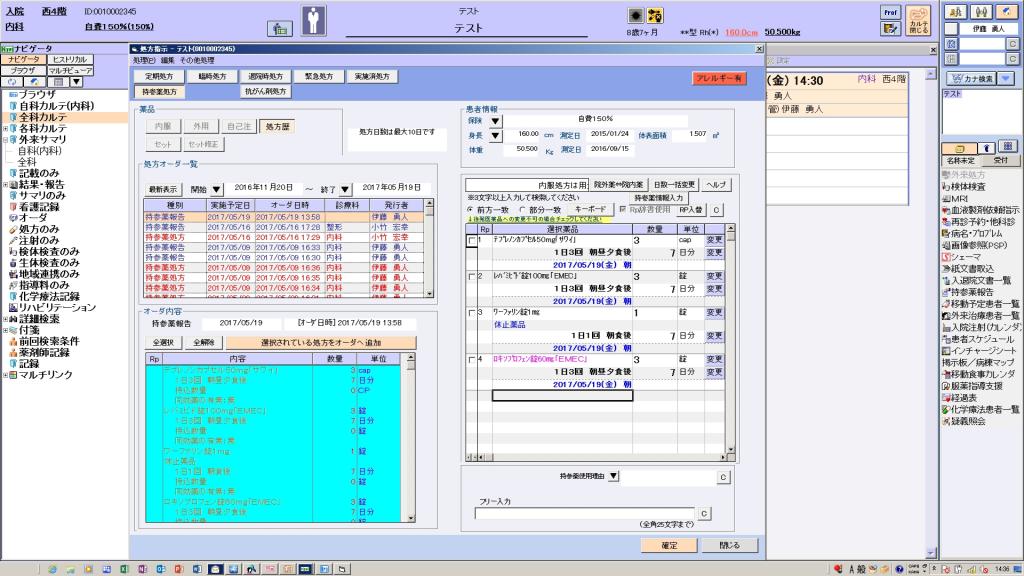Viewport: 1024px width, 576px height.
Task: Open the 持参薬使用理由 dropdown
Action: [x=614, y=476]
